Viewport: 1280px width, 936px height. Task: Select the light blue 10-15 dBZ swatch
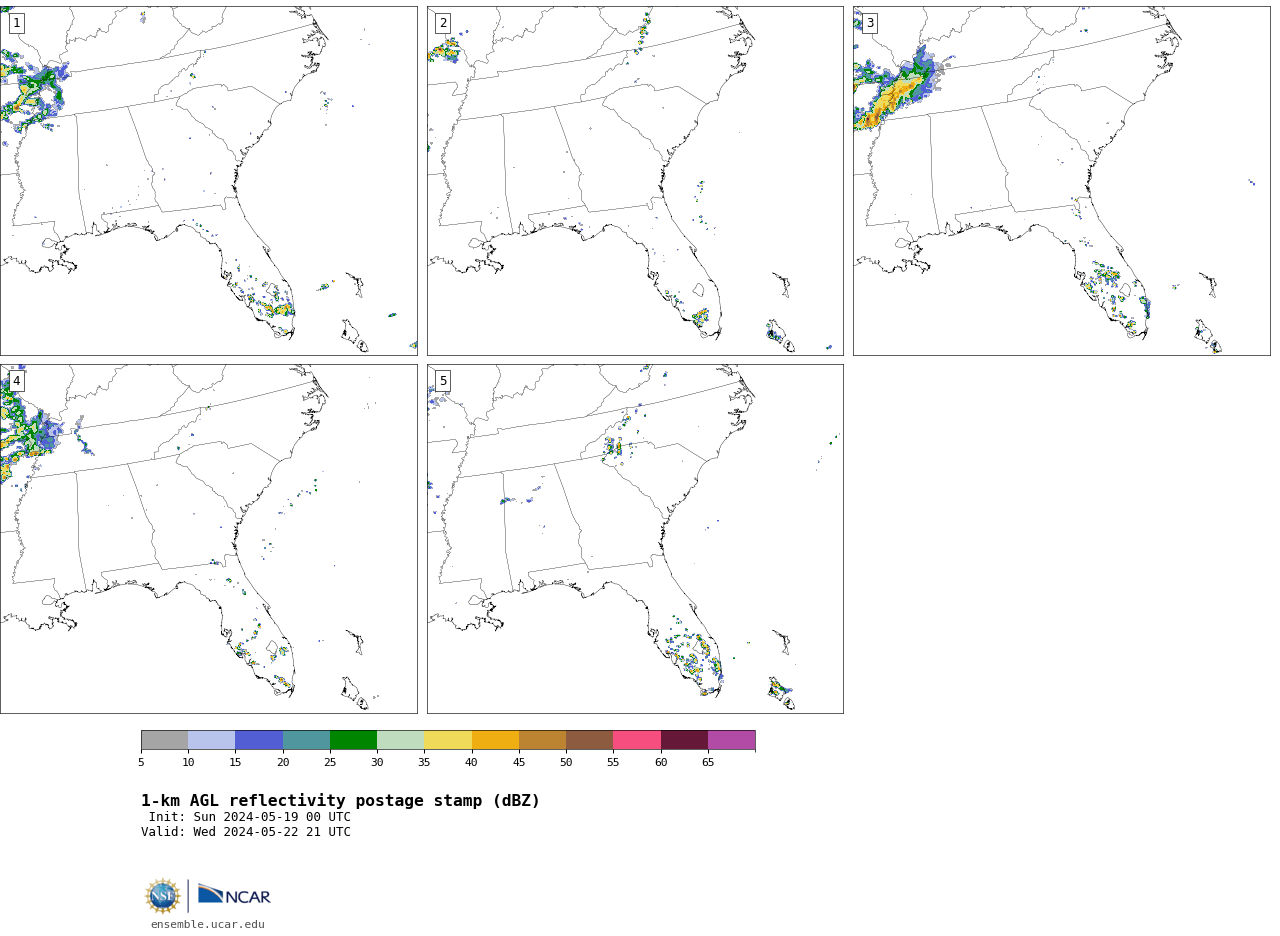(211, 740)
